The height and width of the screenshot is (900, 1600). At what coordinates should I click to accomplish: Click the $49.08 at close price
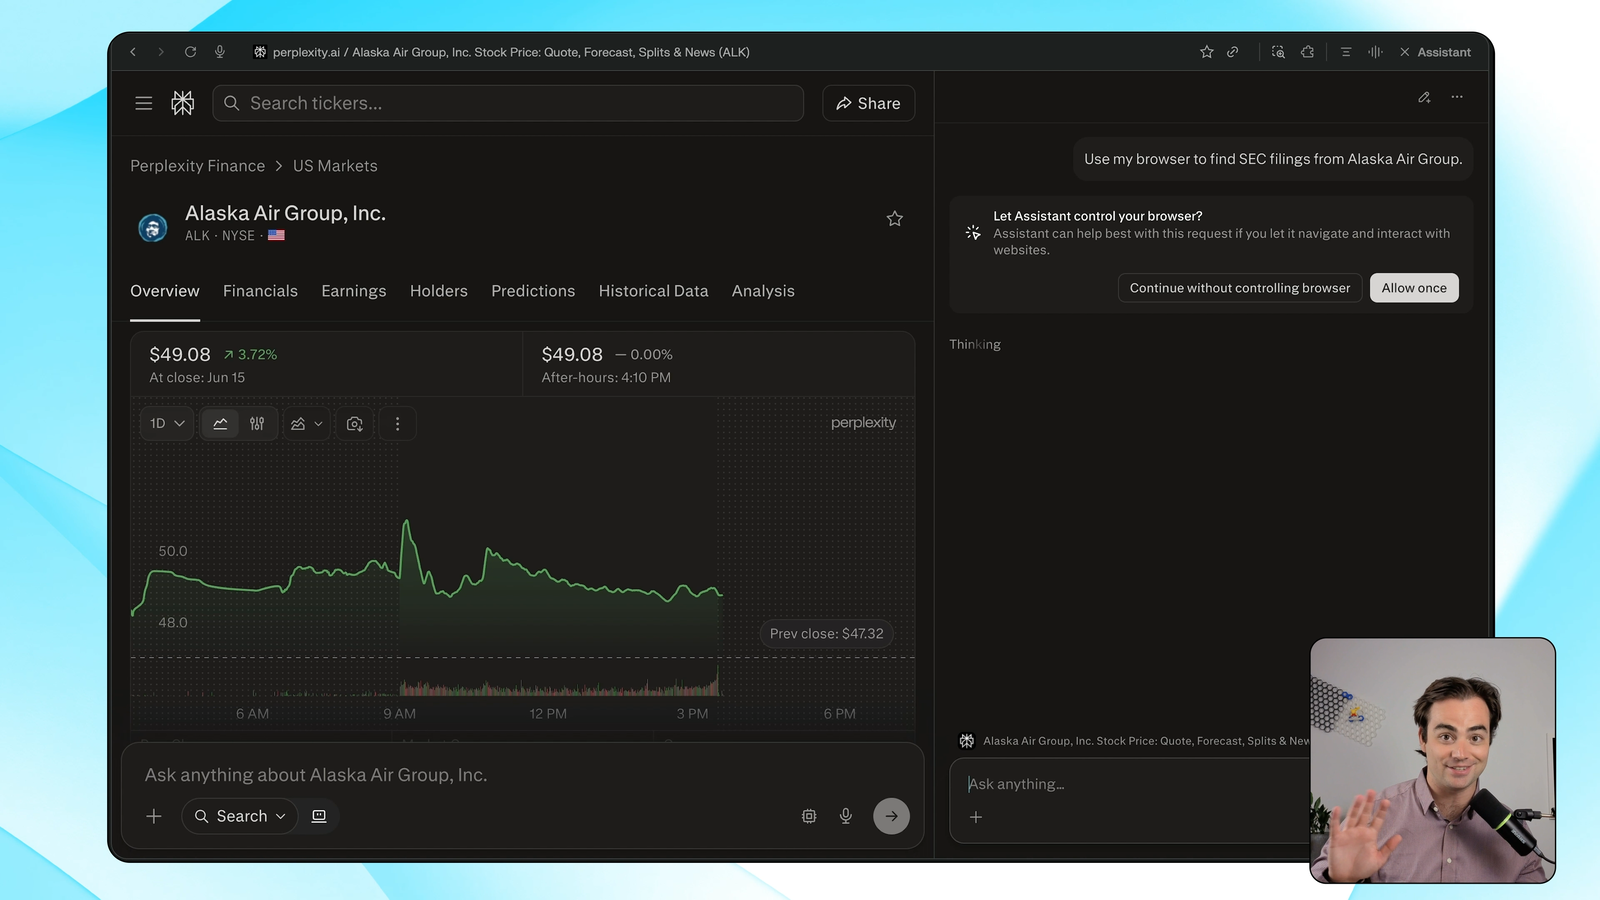180,354
